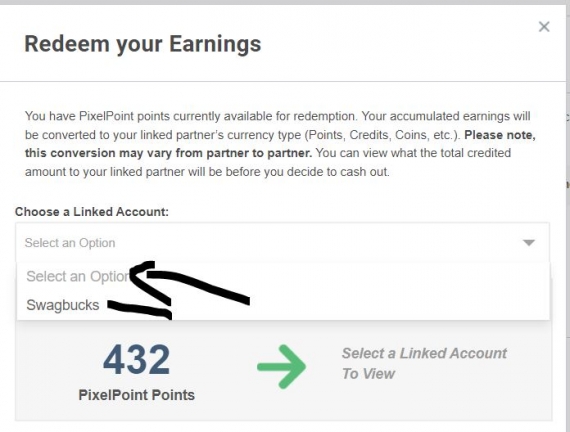Click 'Select a Linked Account To View' text
This screenshot has width=570, height=432.
point(424,363)
